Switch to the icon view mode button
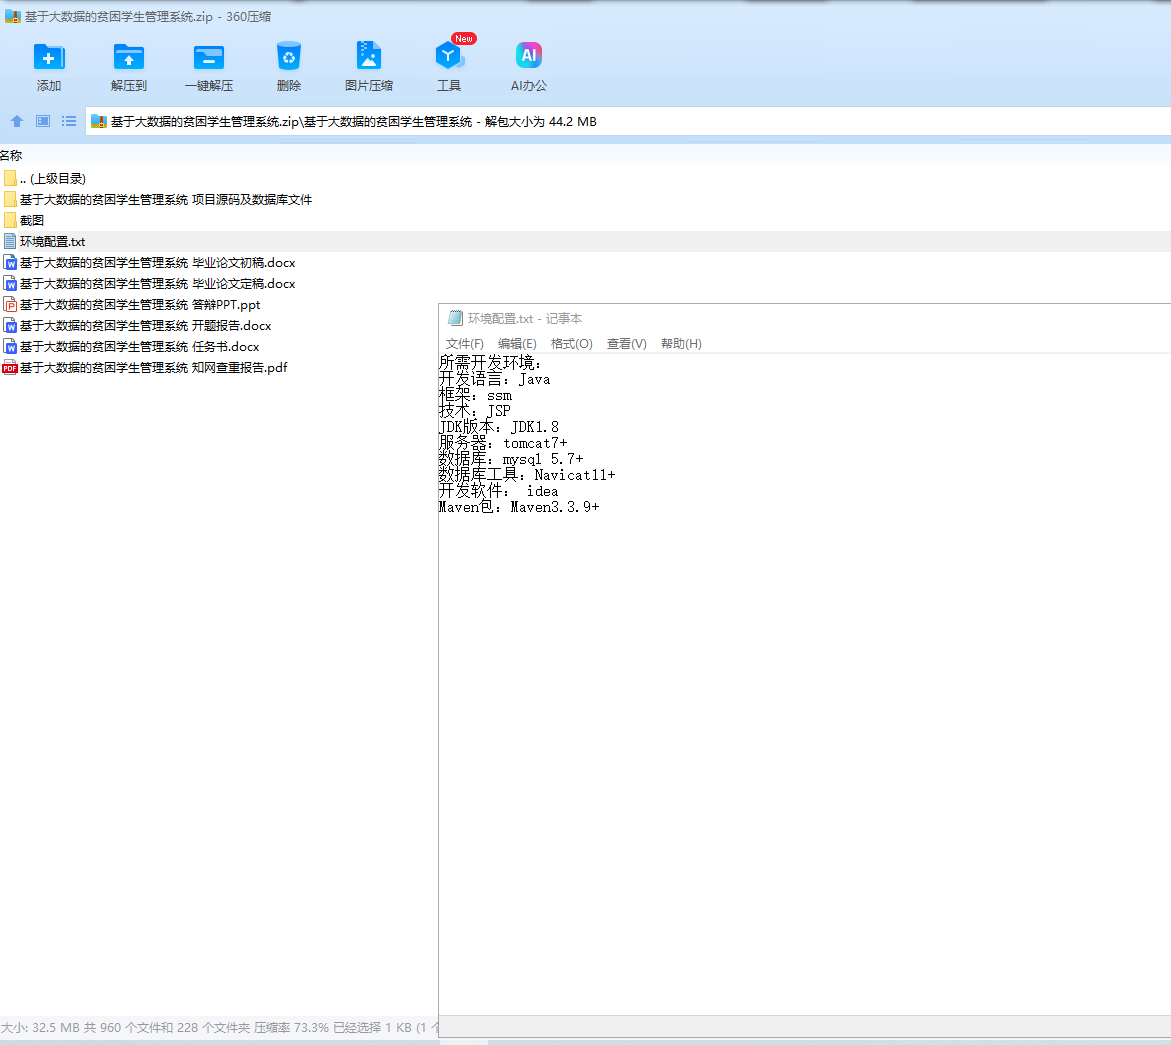The image size is (1171, 1045). point(43,121)
